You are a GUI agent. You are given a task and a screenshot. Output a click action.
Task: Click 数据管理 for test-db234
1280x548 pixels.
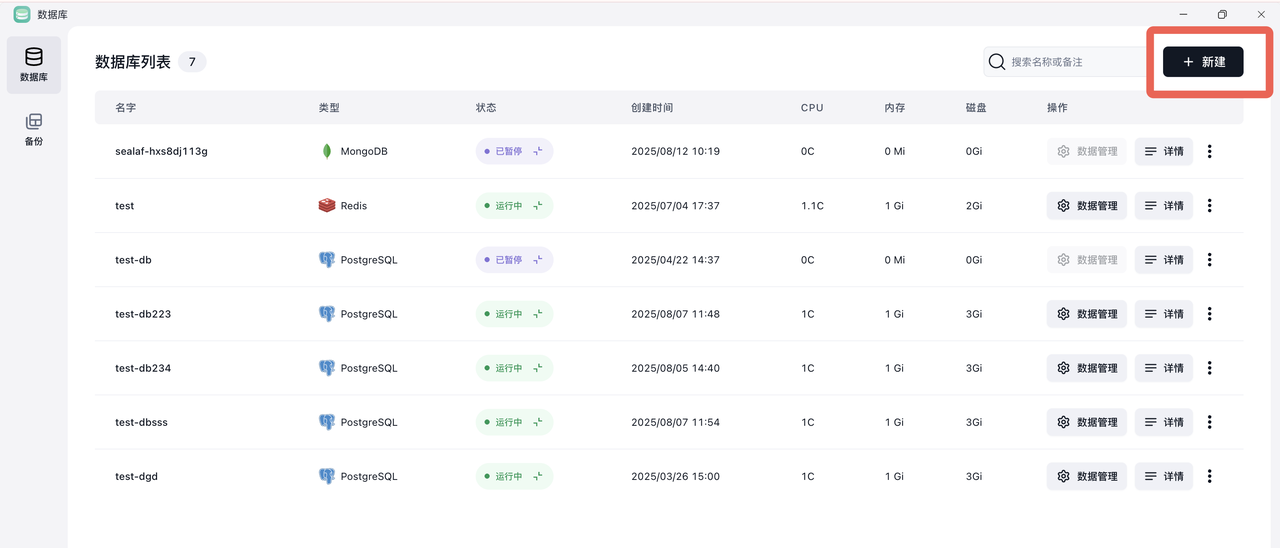click(x=1087, y=368)
